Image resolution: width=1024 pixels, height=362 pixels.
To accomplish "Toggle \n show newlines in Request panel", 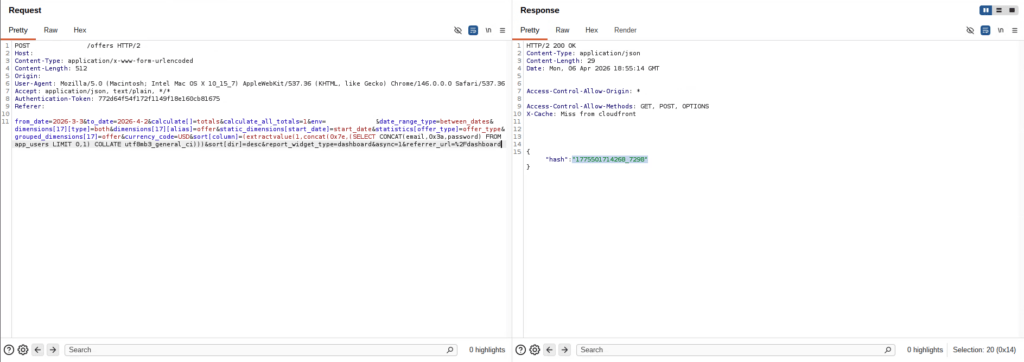I will point(488,30).
